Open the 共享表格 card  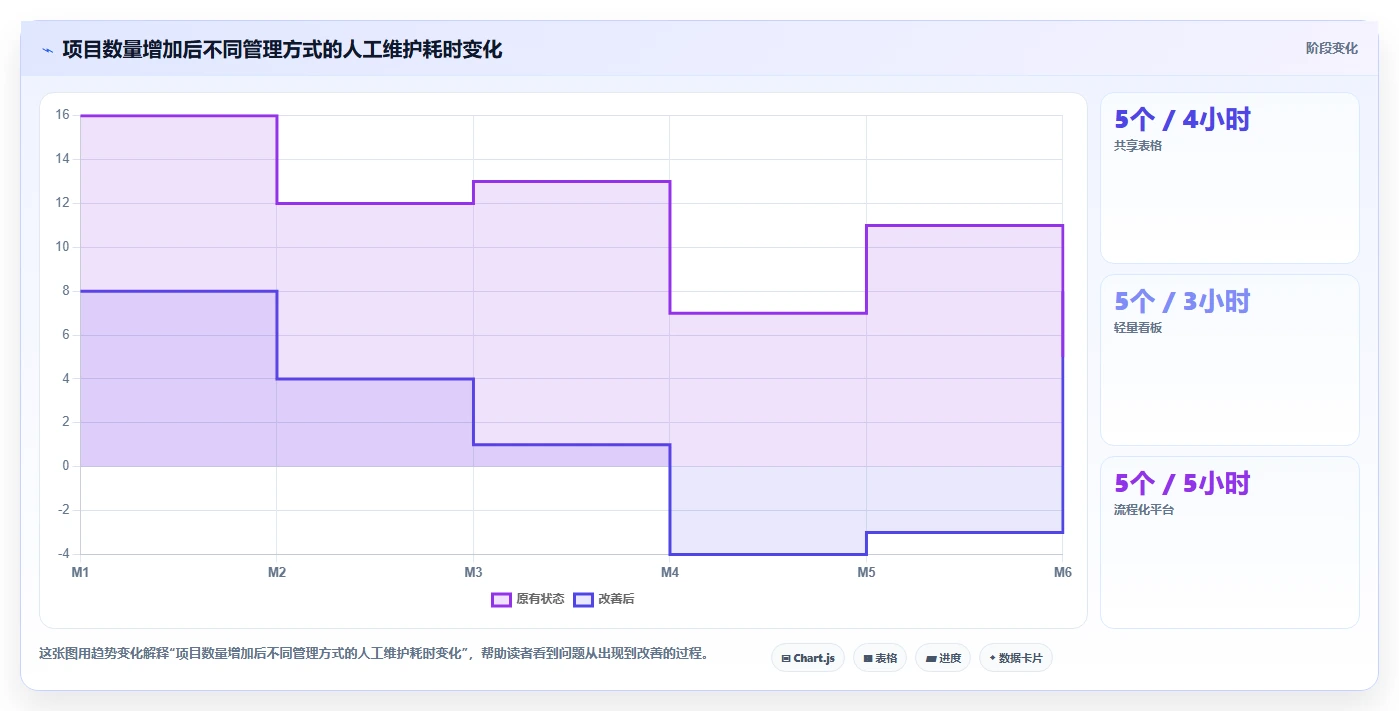(1230, 178)
